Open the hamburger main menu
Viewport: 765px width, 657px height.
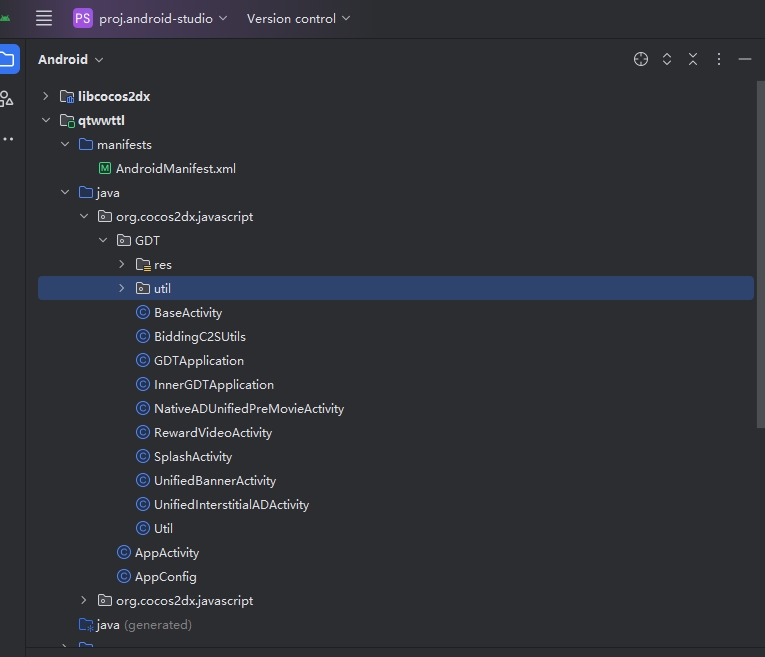point(44,18)
